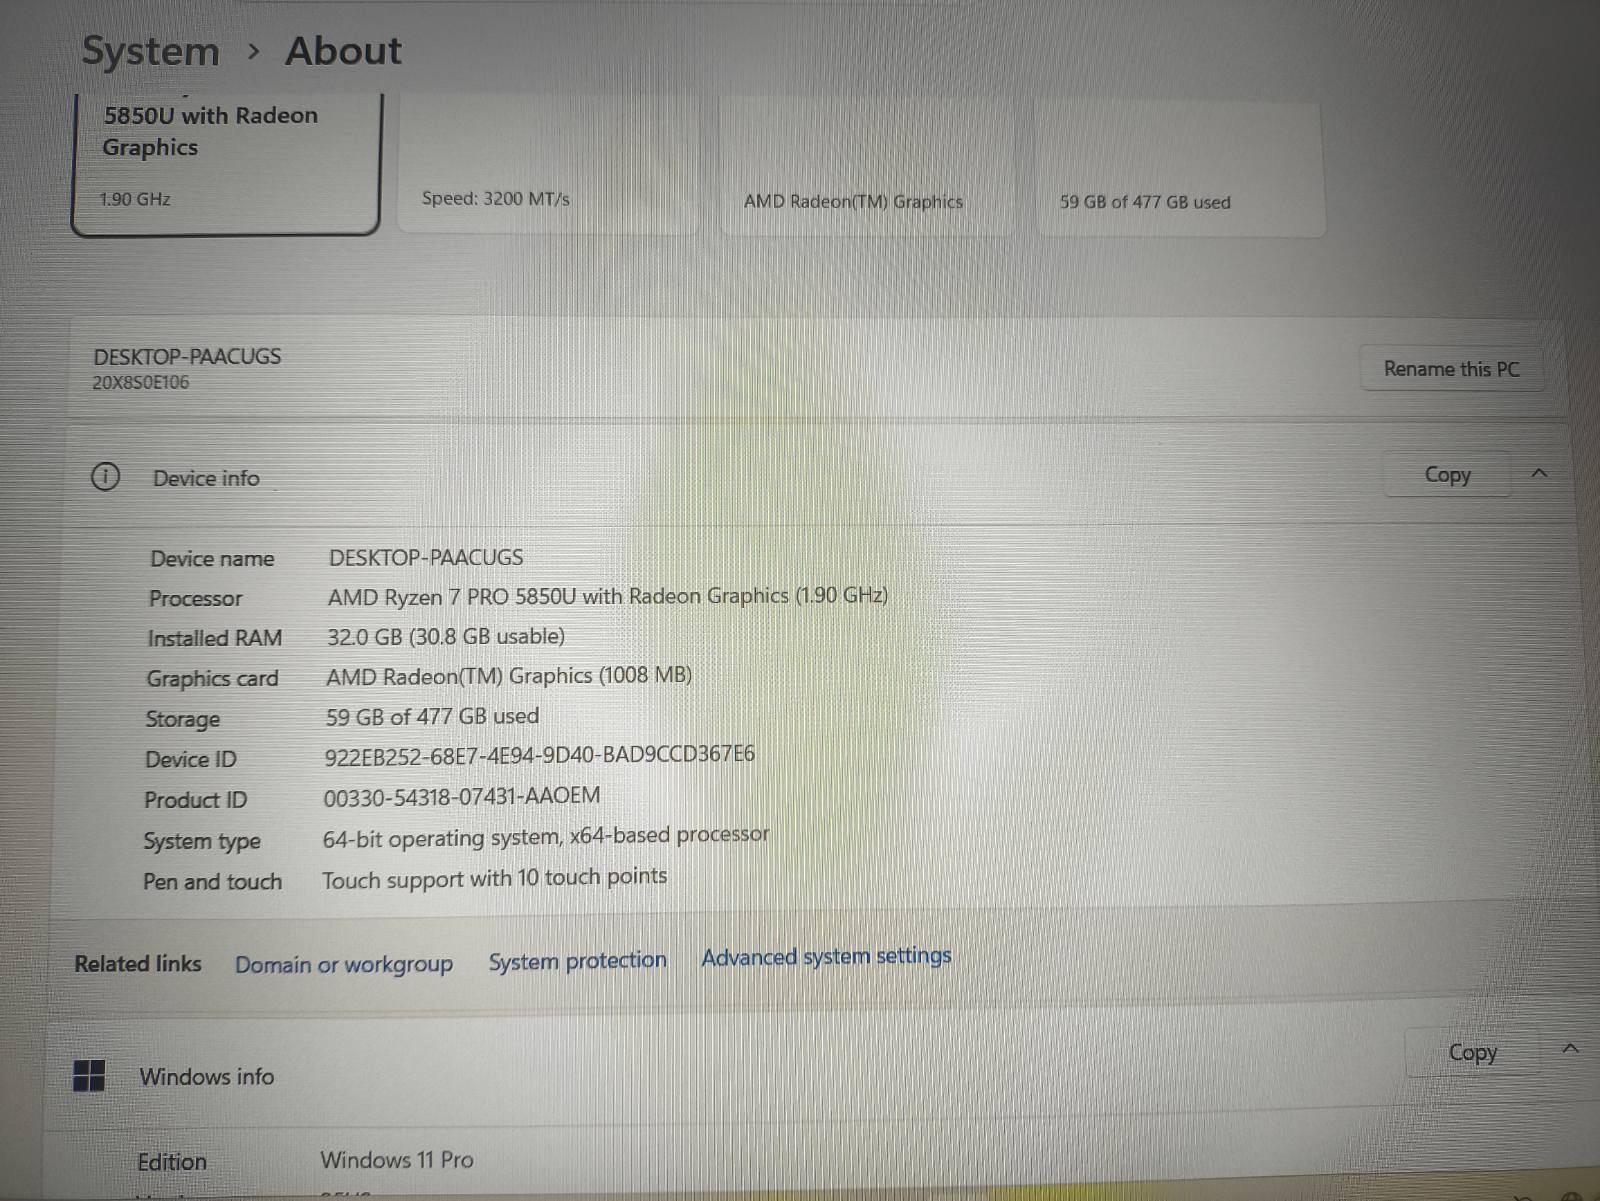Click the Pen and touch label
Viewport: 1600px width, 1201px height.
(213, 881)
